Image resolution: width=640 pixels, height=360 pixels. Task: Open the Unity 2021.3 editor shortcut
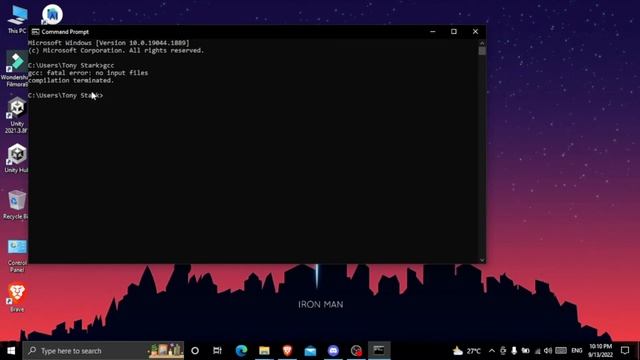pyautogui.click(x=16, y=115)
